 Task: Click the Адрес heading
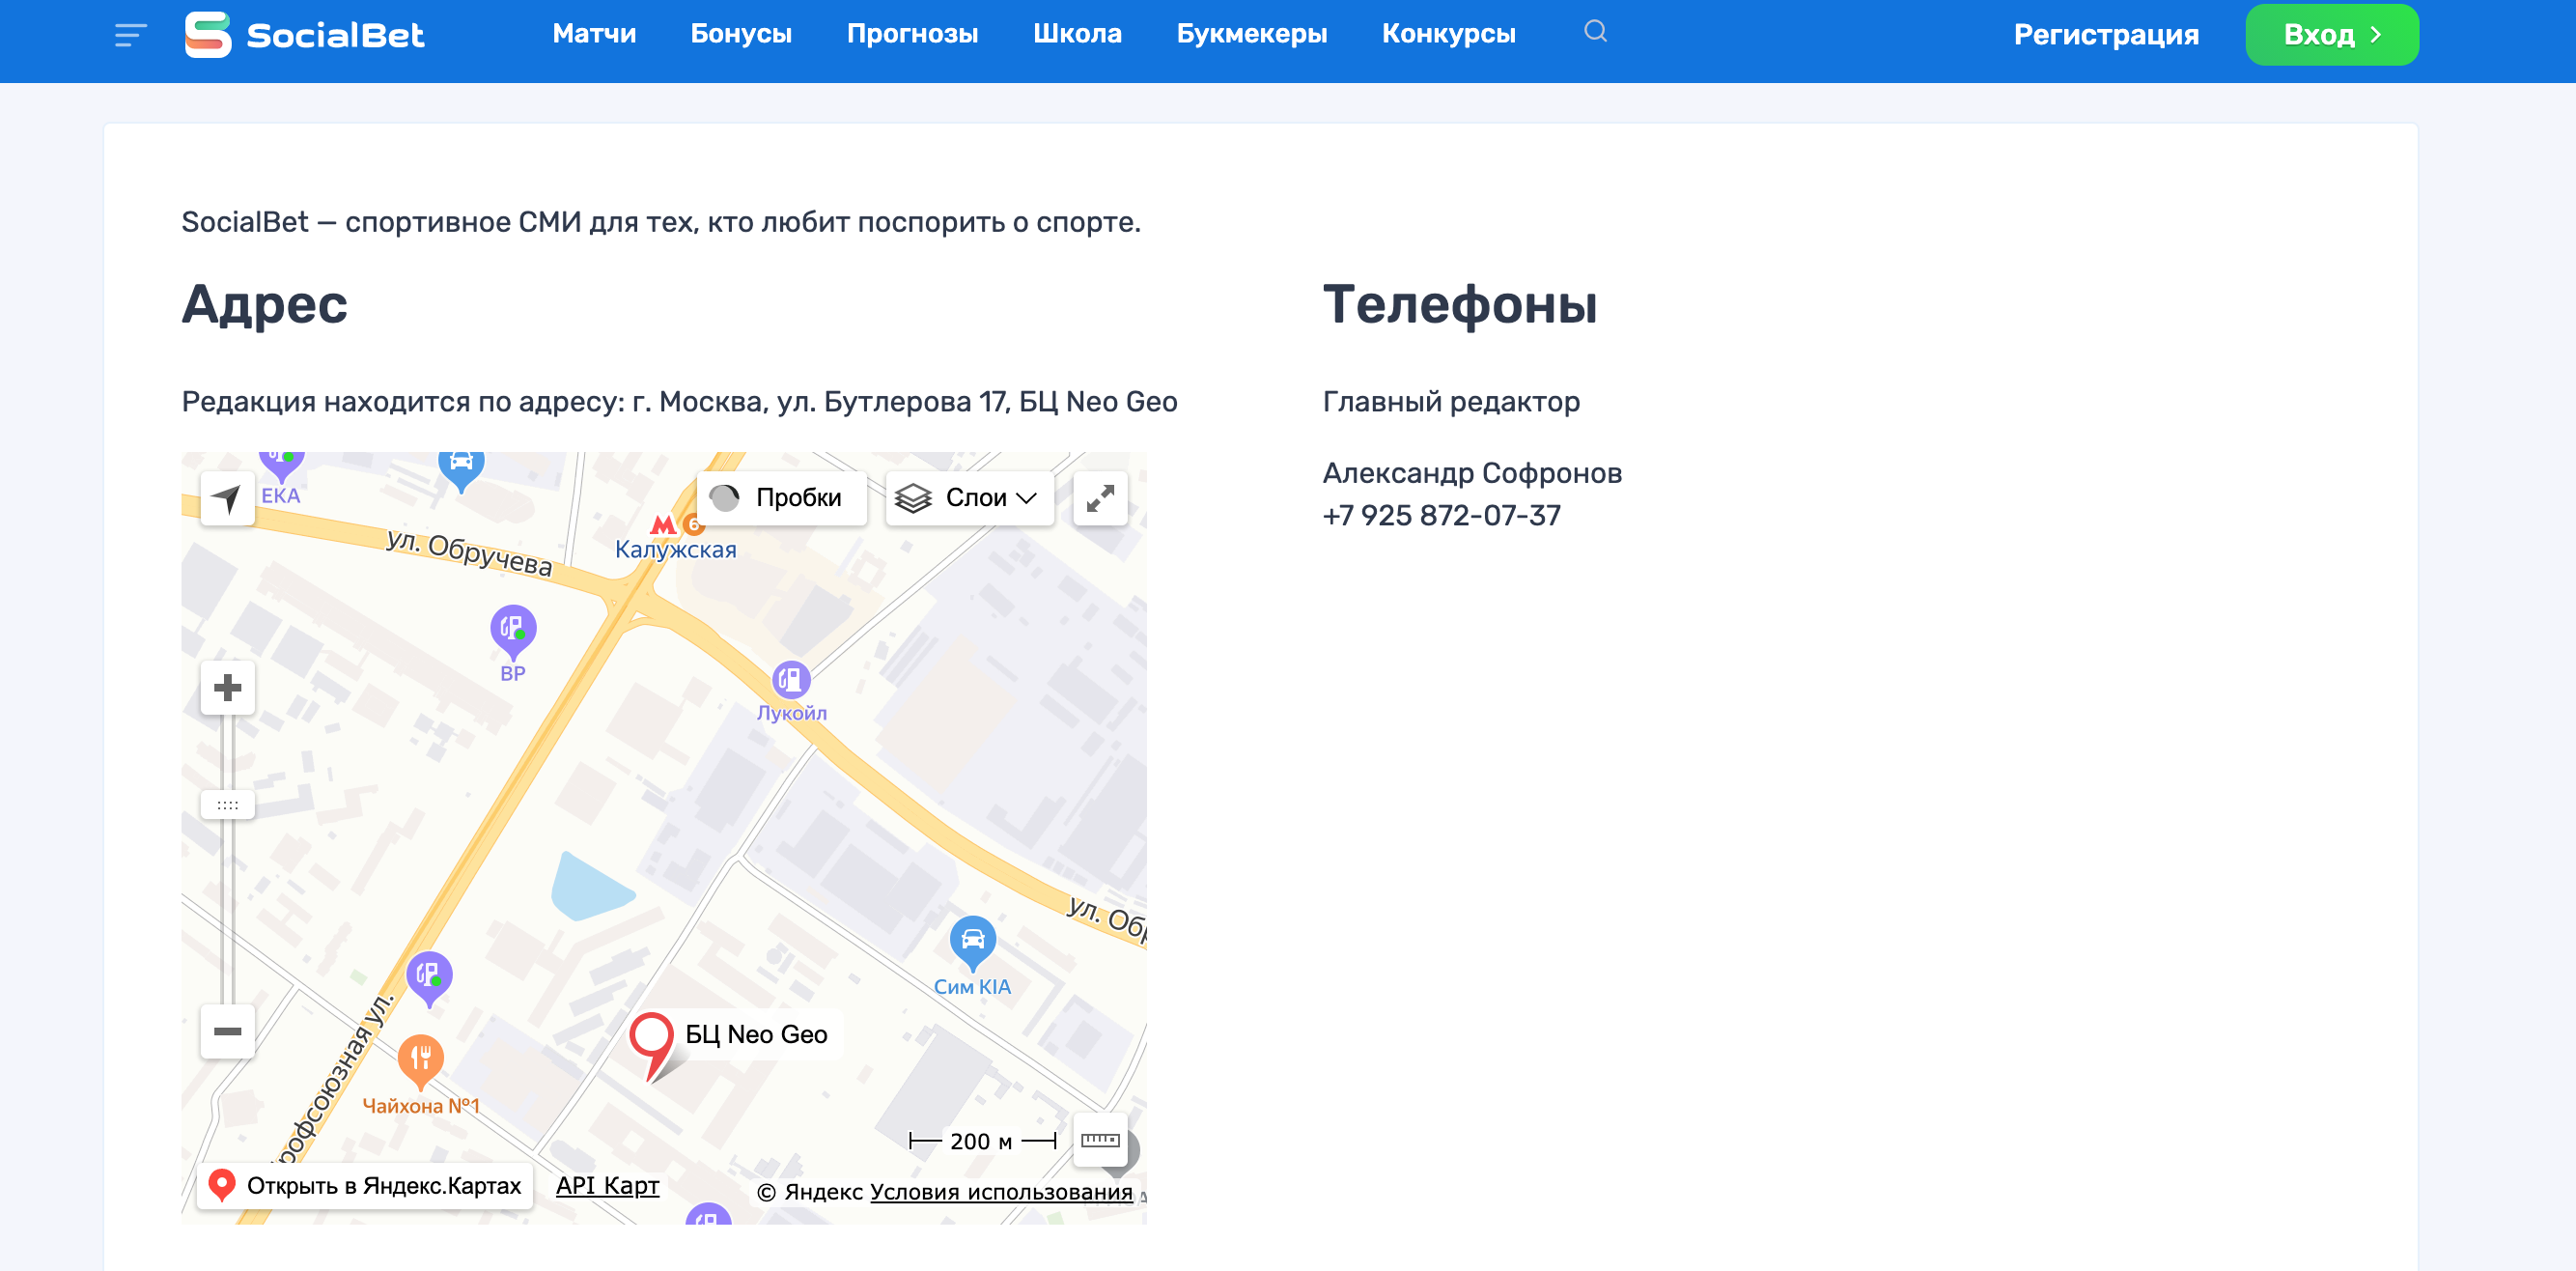tap(264, 305)
